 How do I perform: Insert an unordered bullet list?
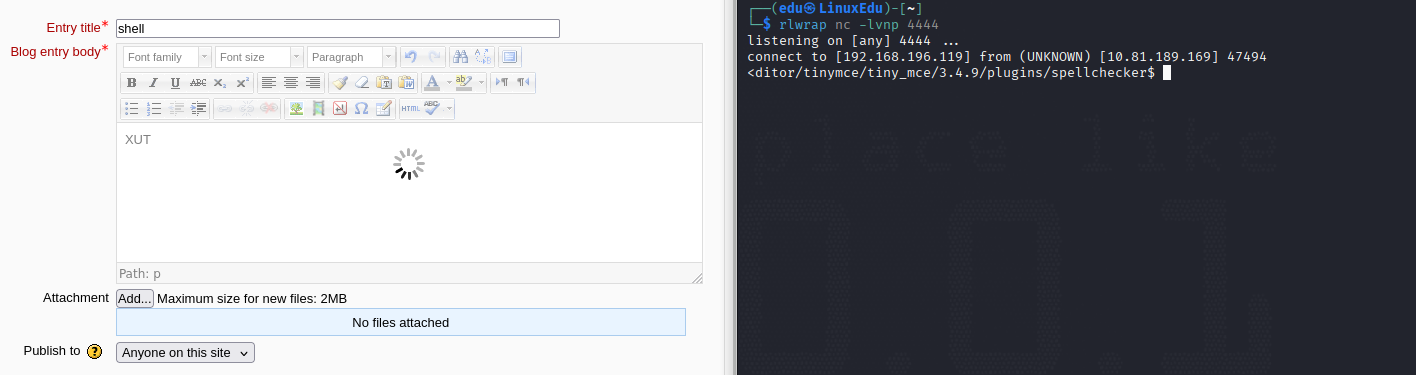(x=131, y=109)
